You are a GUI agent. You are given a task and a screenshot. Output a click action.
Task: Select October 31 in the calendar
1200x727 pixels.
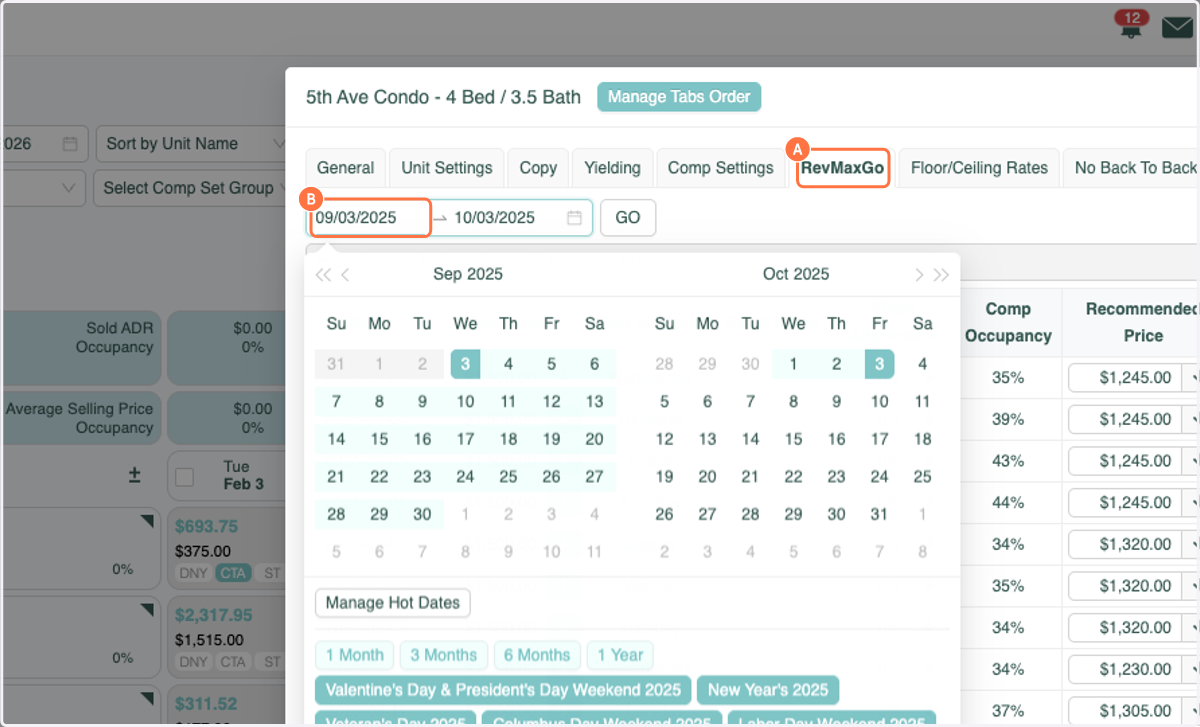[879, 514]
